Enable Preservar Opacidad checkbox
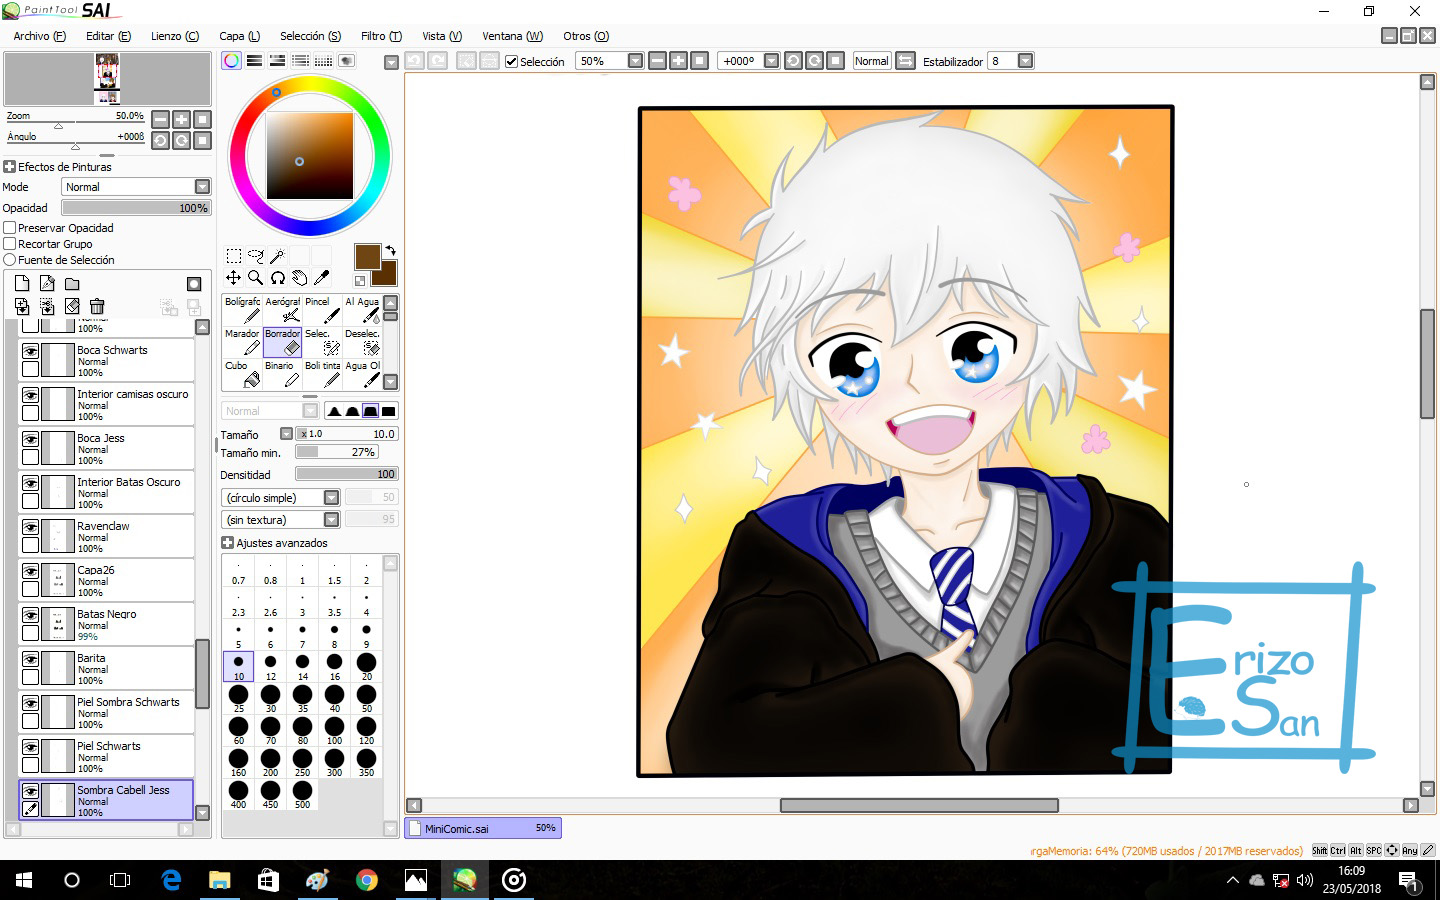 click(x=10, y=228)
